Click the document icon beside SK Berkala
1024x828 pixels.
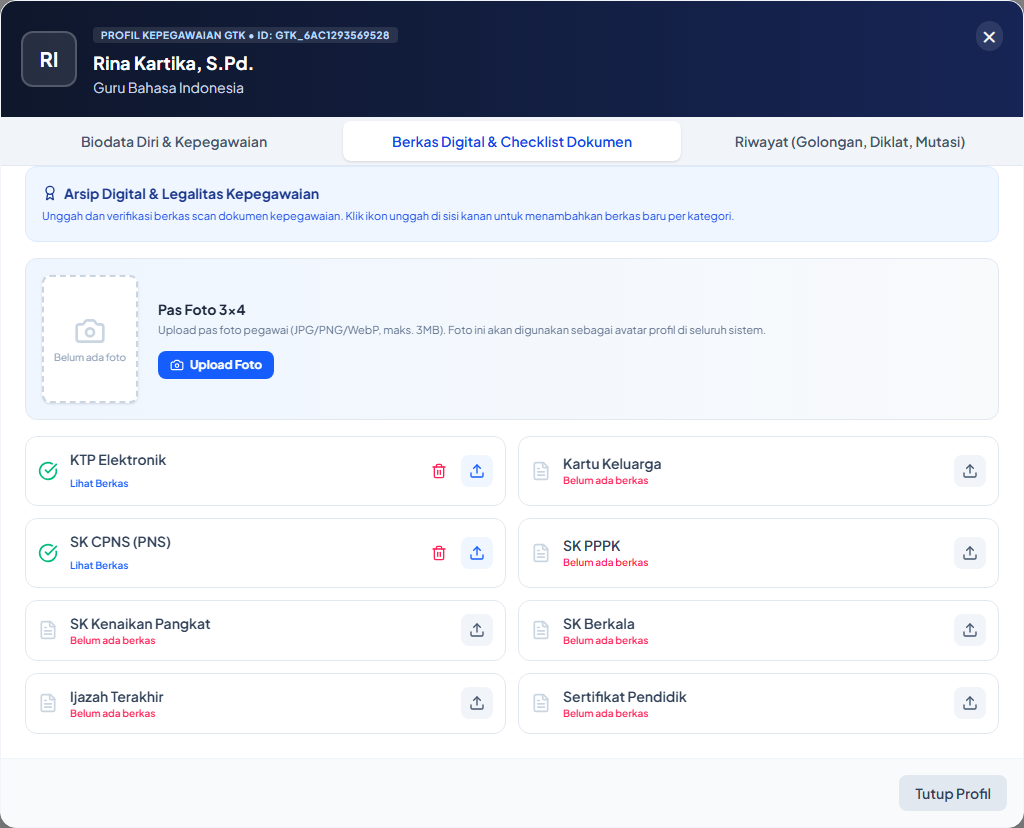(x=541, y=630)
